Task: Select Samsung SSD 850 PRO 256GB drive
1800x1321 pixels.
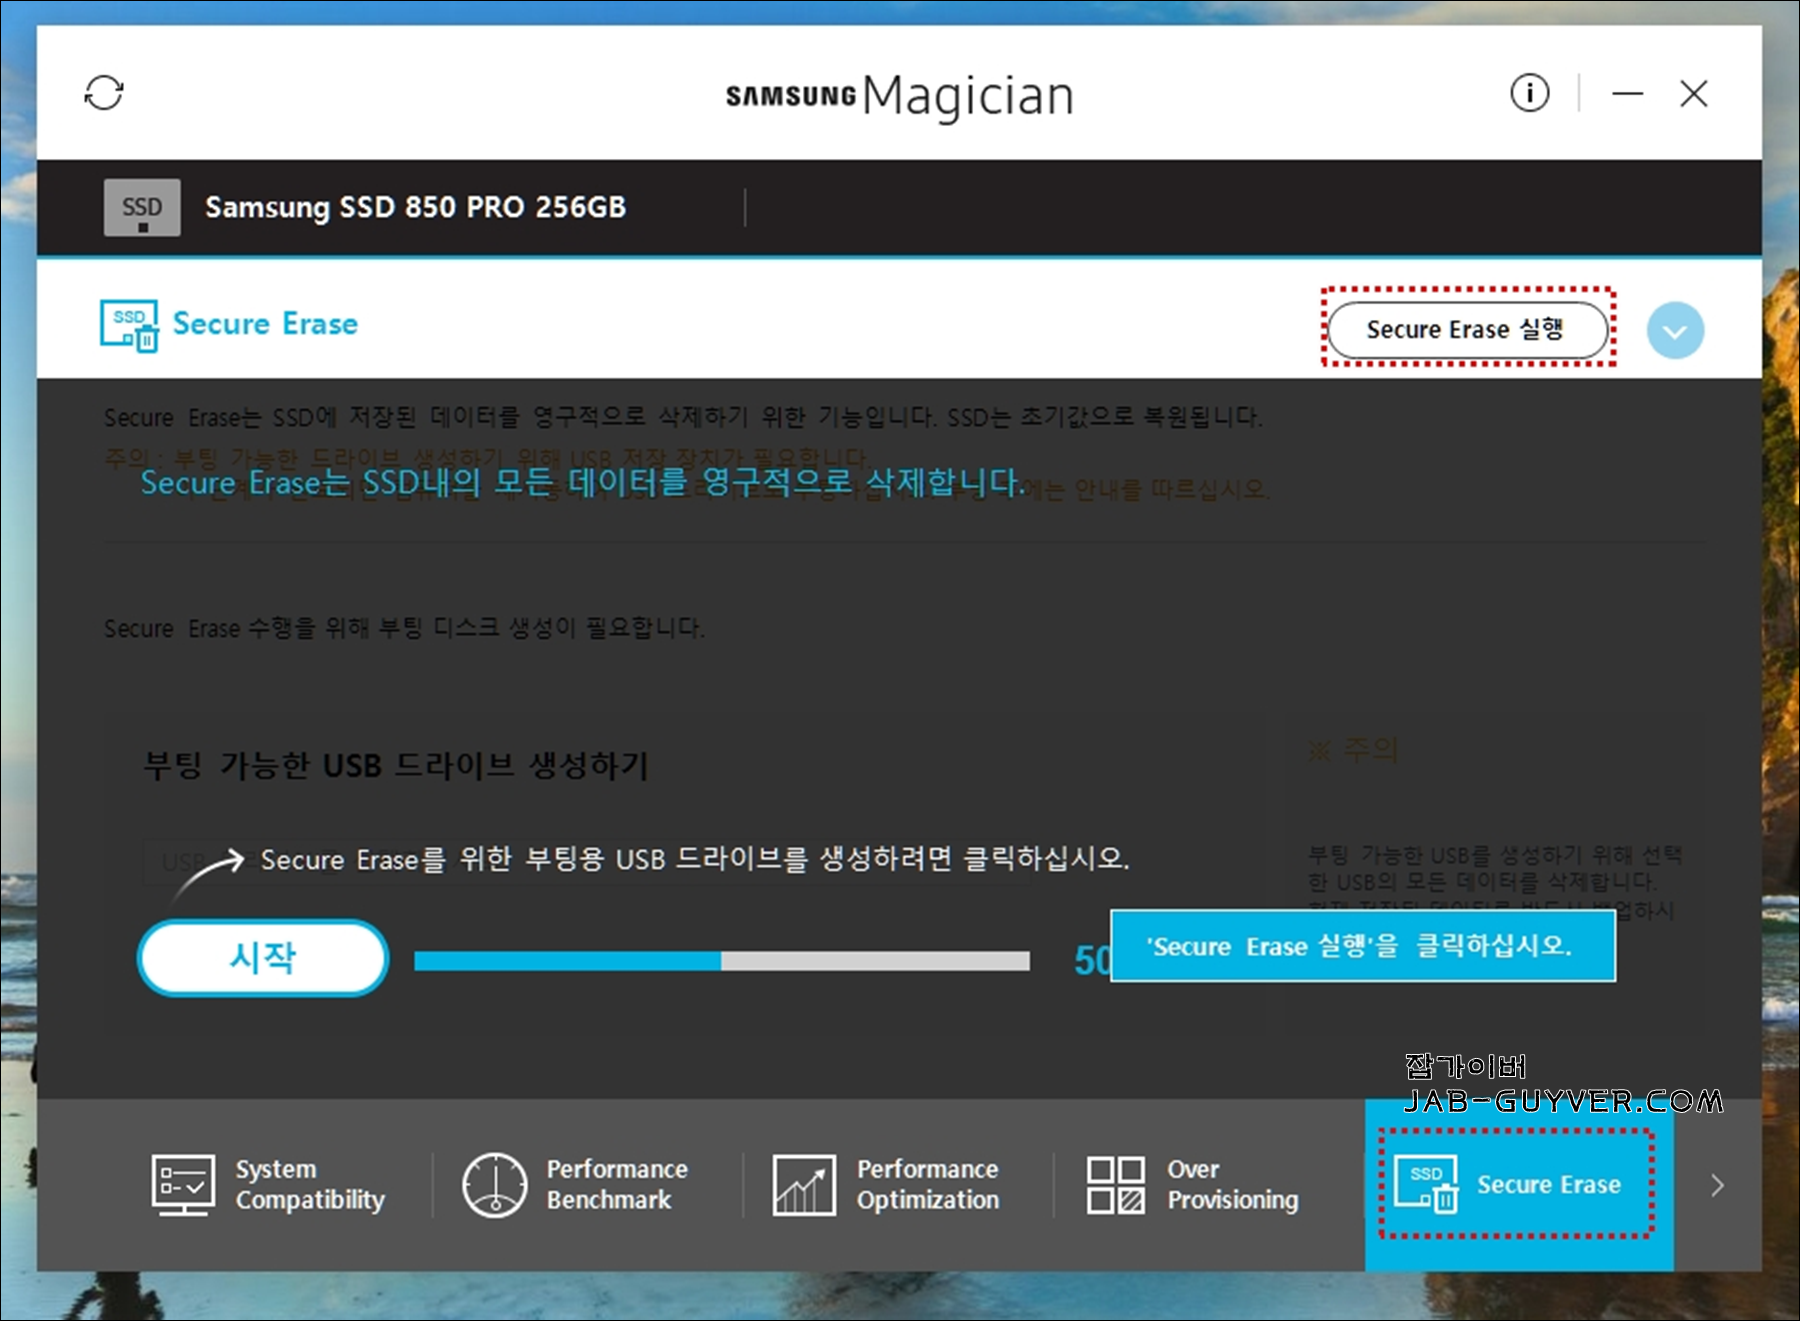Action: (x=415, y=207)
